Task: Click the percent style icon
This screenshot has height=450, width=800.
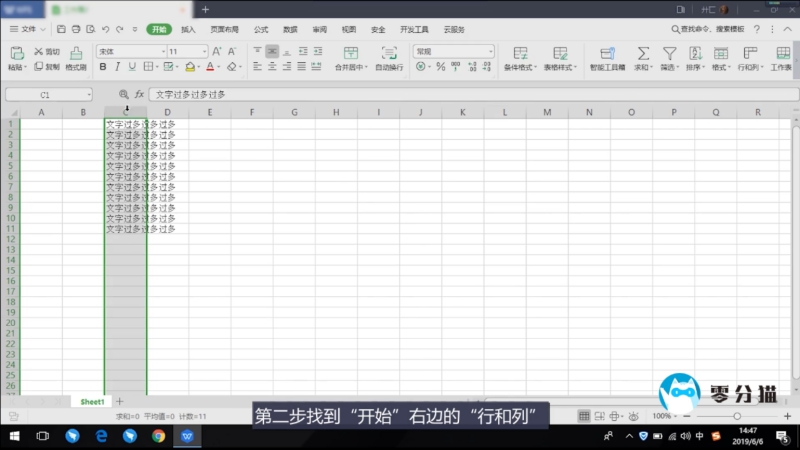Action: coord(439,67)
